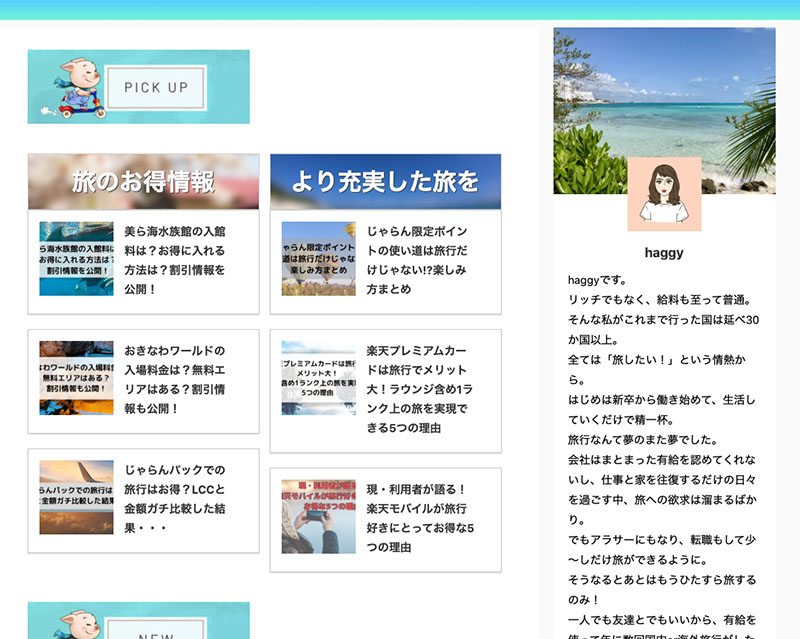Viewport: 800px width, 639px height.
Task: Click the じゃらん限定ポイント article thumbnail
Action: click(x=318, y=259)
